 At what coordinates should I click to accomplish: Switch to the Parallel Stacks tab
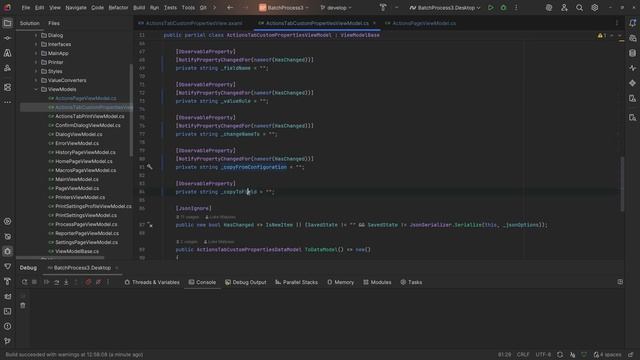(296, 282)
